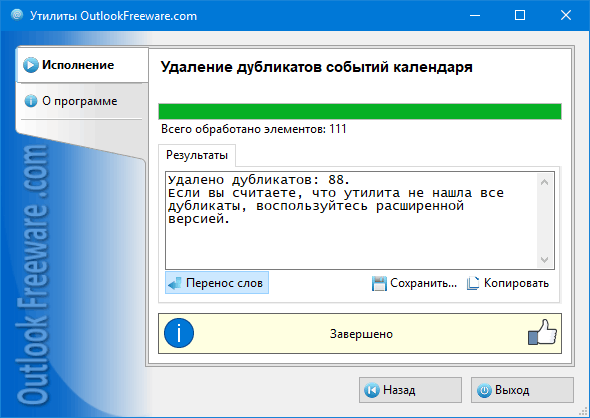Click the line 'Удалено дубликатов: 88.'
Screen dimensions: 590x418
tap(259, 179)
